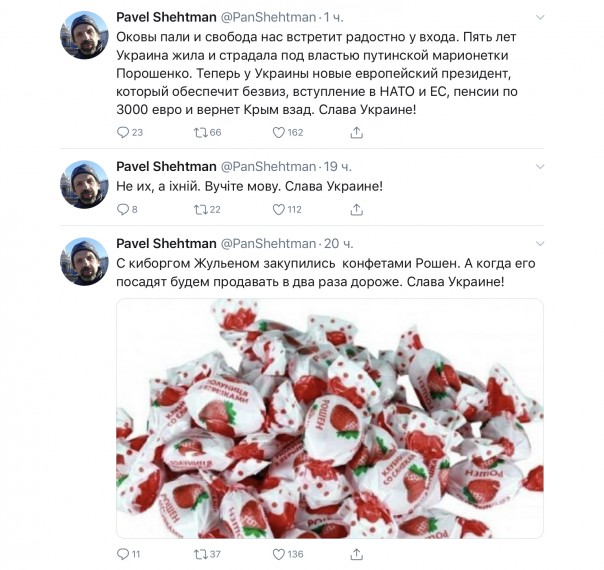Reply to the first tweet about Порошенко

pyautogui.click(x=124, y=132)
